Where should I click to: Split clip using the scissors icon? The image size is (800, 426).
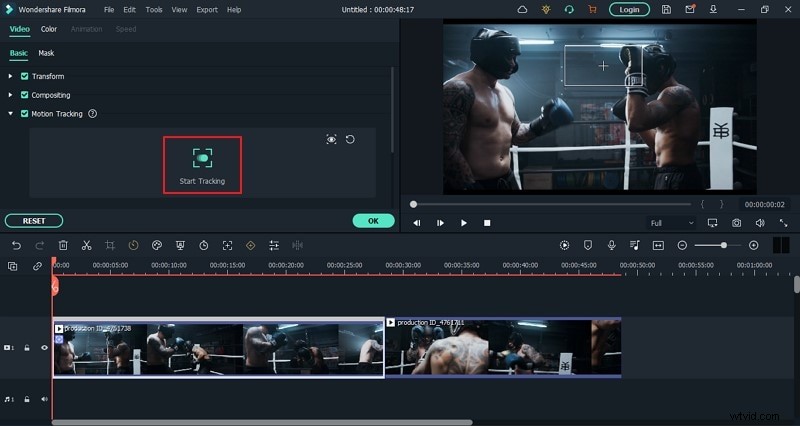[86, 245]
